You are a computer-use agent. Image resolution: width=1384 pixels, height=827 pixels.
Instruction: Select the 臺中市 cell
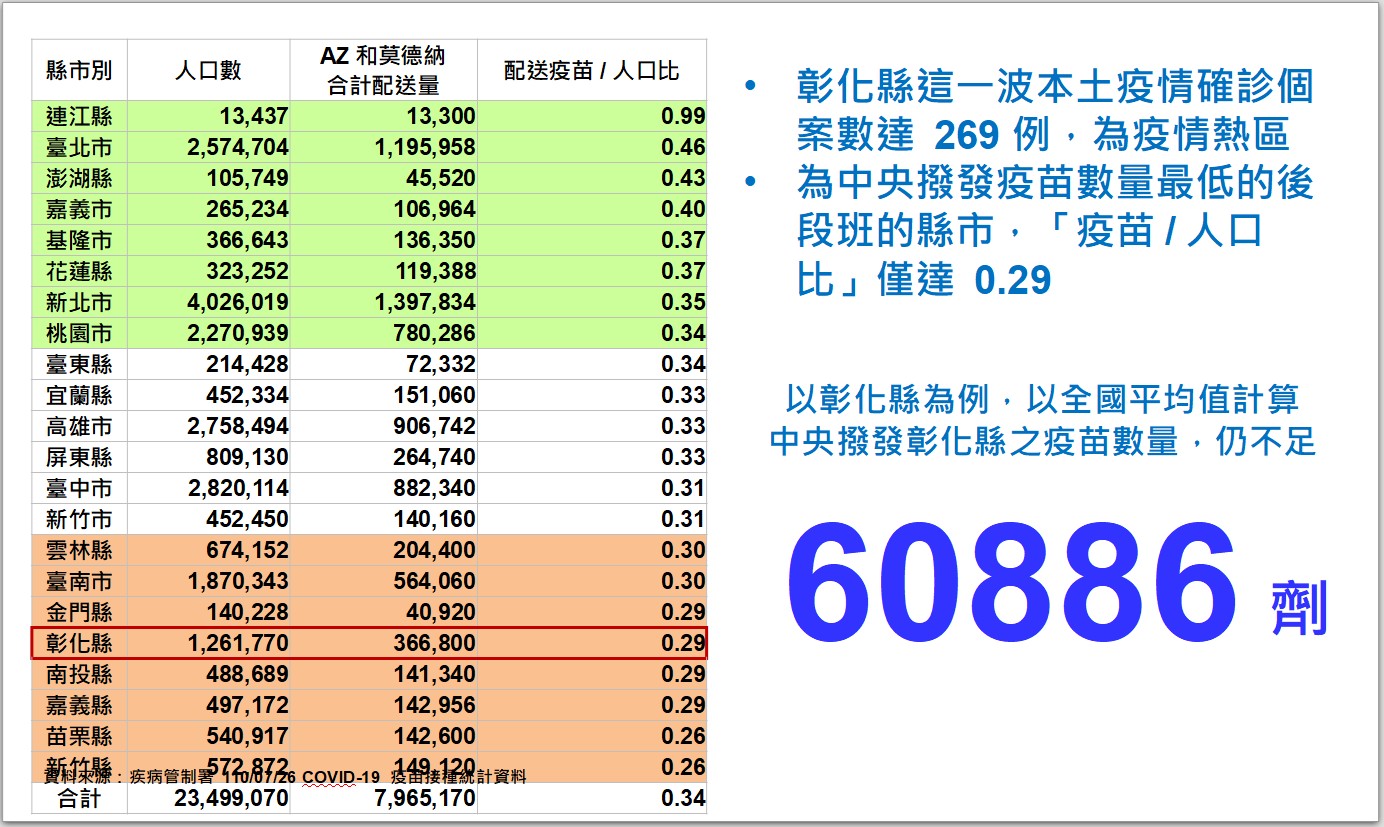[79, 488]
